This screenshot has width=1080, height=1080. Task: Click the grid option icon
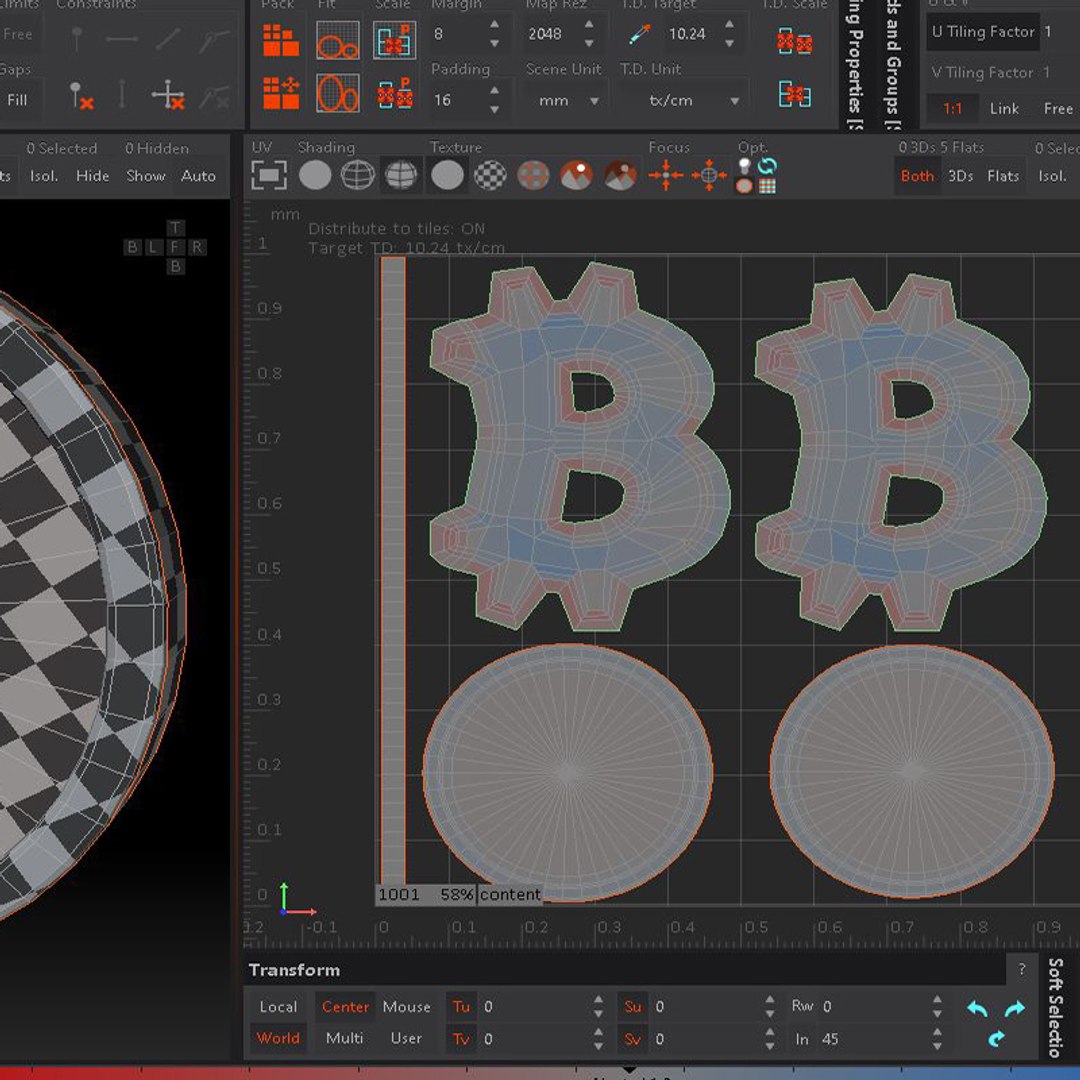[767, 185]
